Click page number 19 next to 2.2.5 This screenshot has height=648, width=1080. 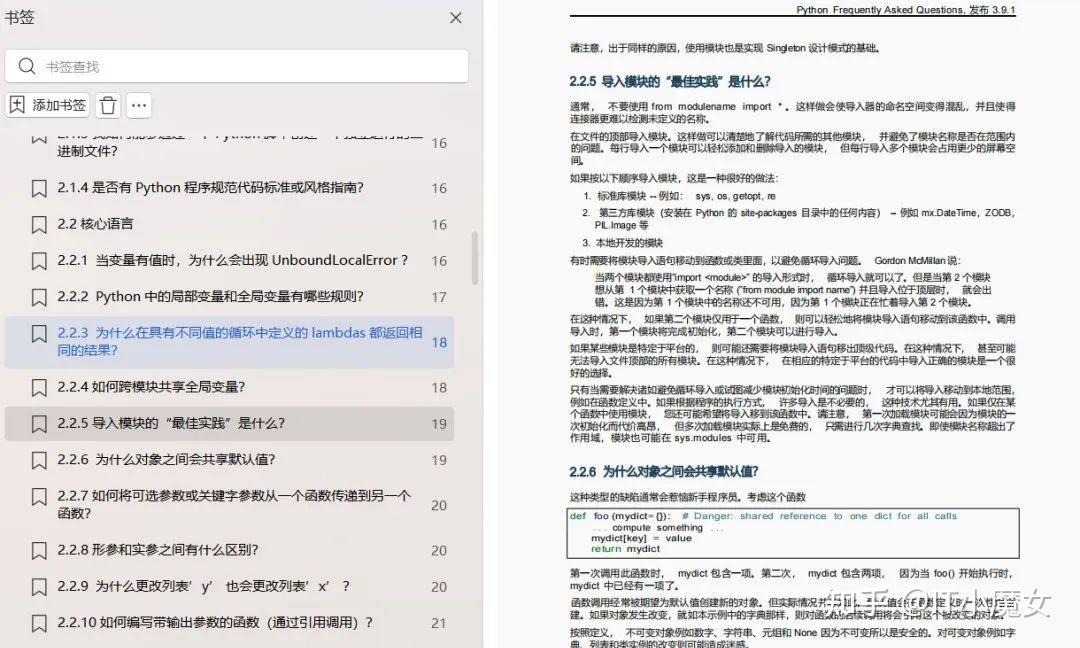(x=438, y=423)
